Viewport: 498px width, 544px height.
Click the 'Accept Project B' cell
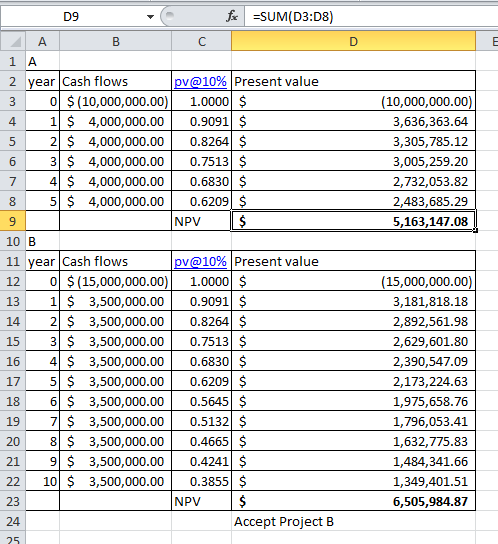[x=353, y=521]
